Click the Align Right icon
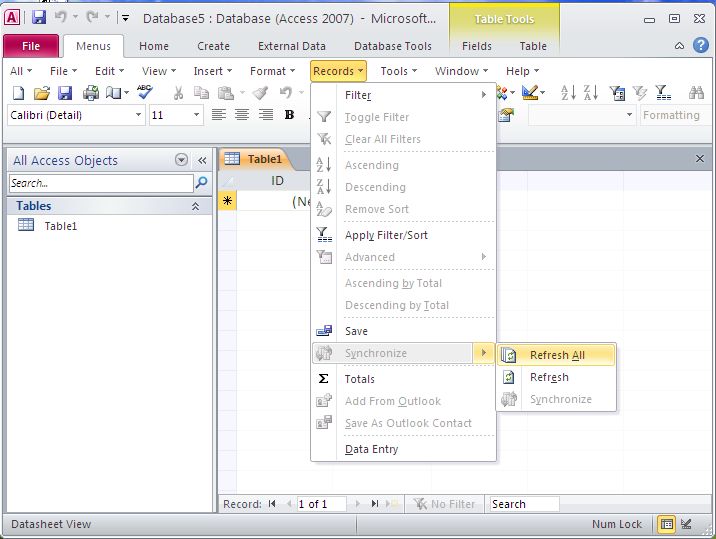Image resolution: width=716 pixels, height=539 pixels. [x=266, y=115]
